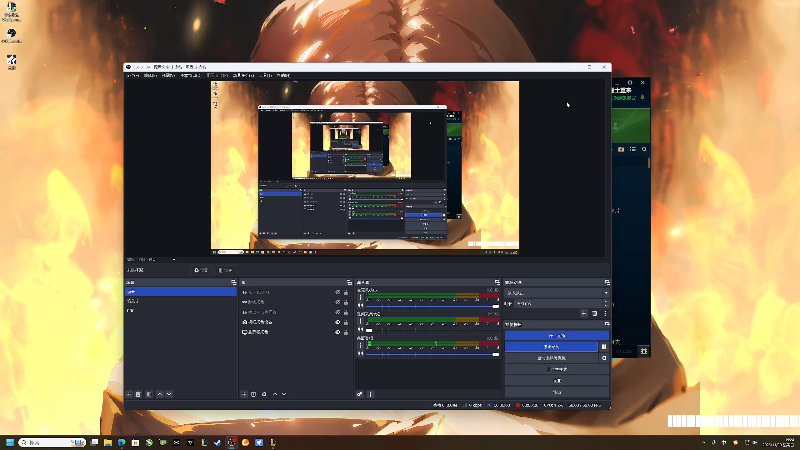Add a new source with the plus icon
The width and height of the screenshot is (800, 450).
[x=244, y=394]
